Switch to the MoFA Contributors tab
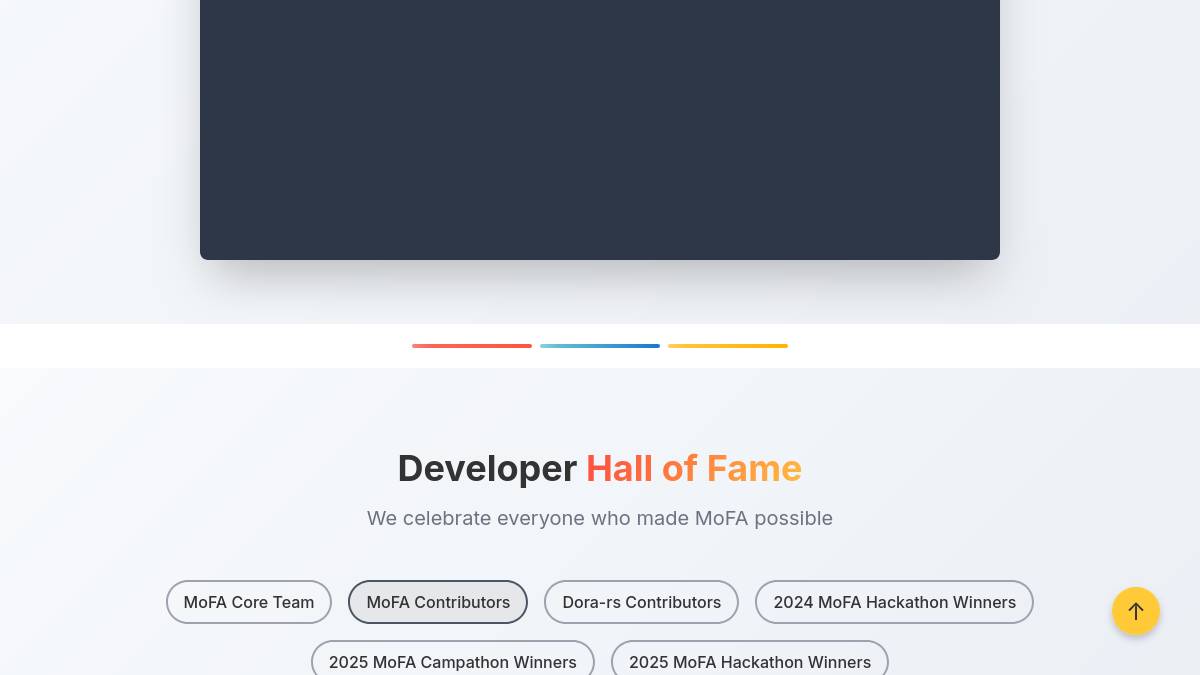This screenshot has height=675, width=1200. tap(438, 602)
